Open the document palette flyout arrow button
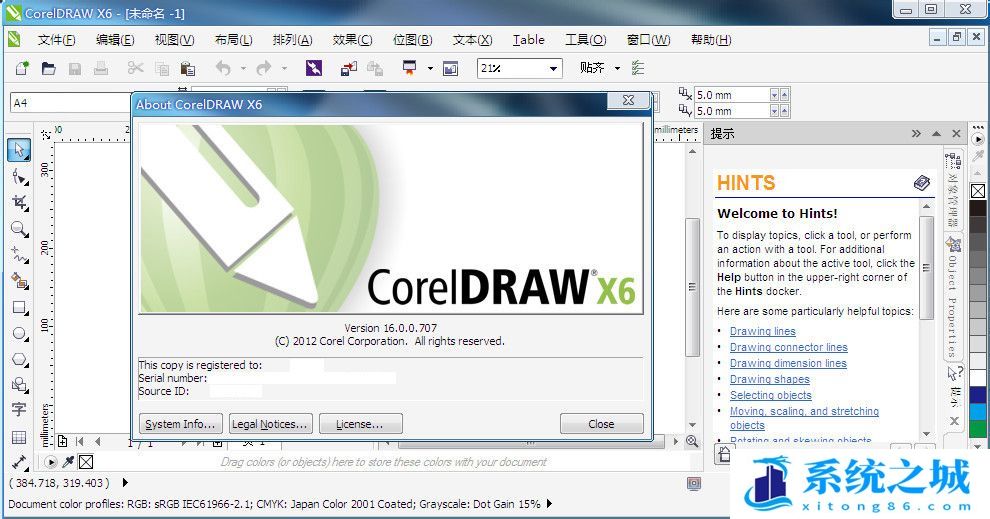The image size is (990, 519). [51, 462]
